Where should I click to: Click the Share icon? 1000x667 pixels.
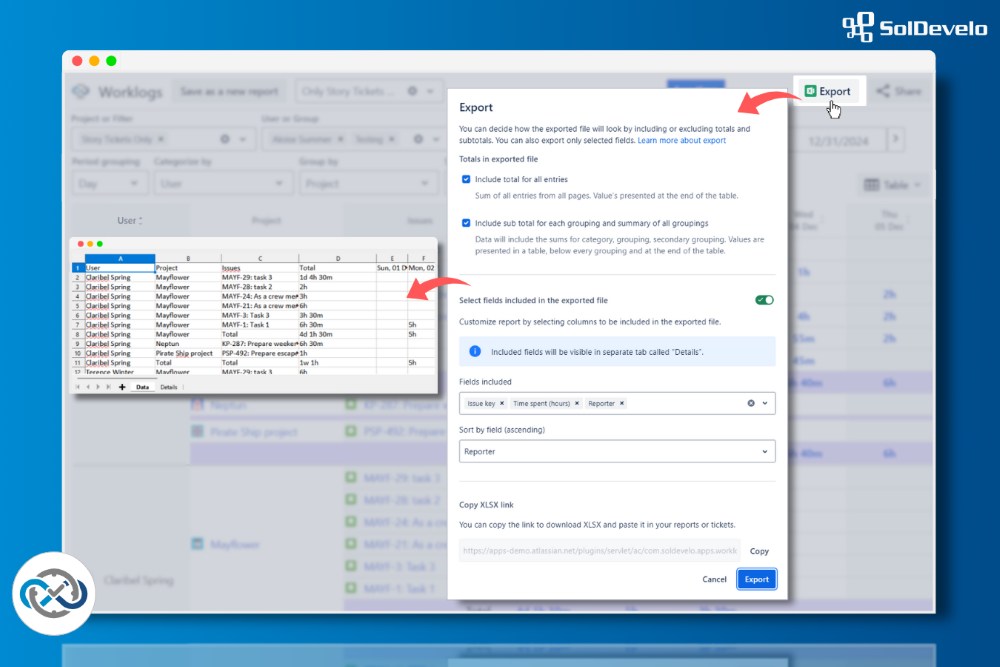[883, 91]
